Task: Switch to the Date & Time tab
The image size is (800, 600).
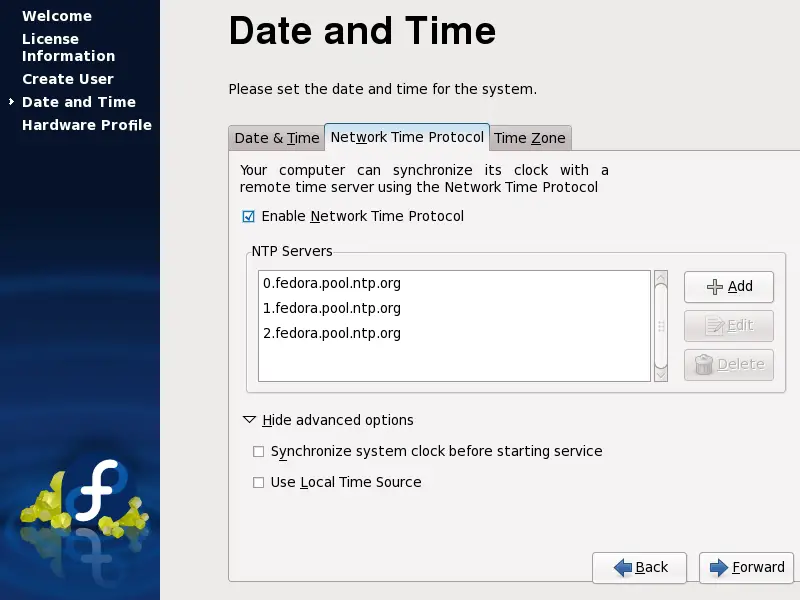Action: [x=277, y=138]
